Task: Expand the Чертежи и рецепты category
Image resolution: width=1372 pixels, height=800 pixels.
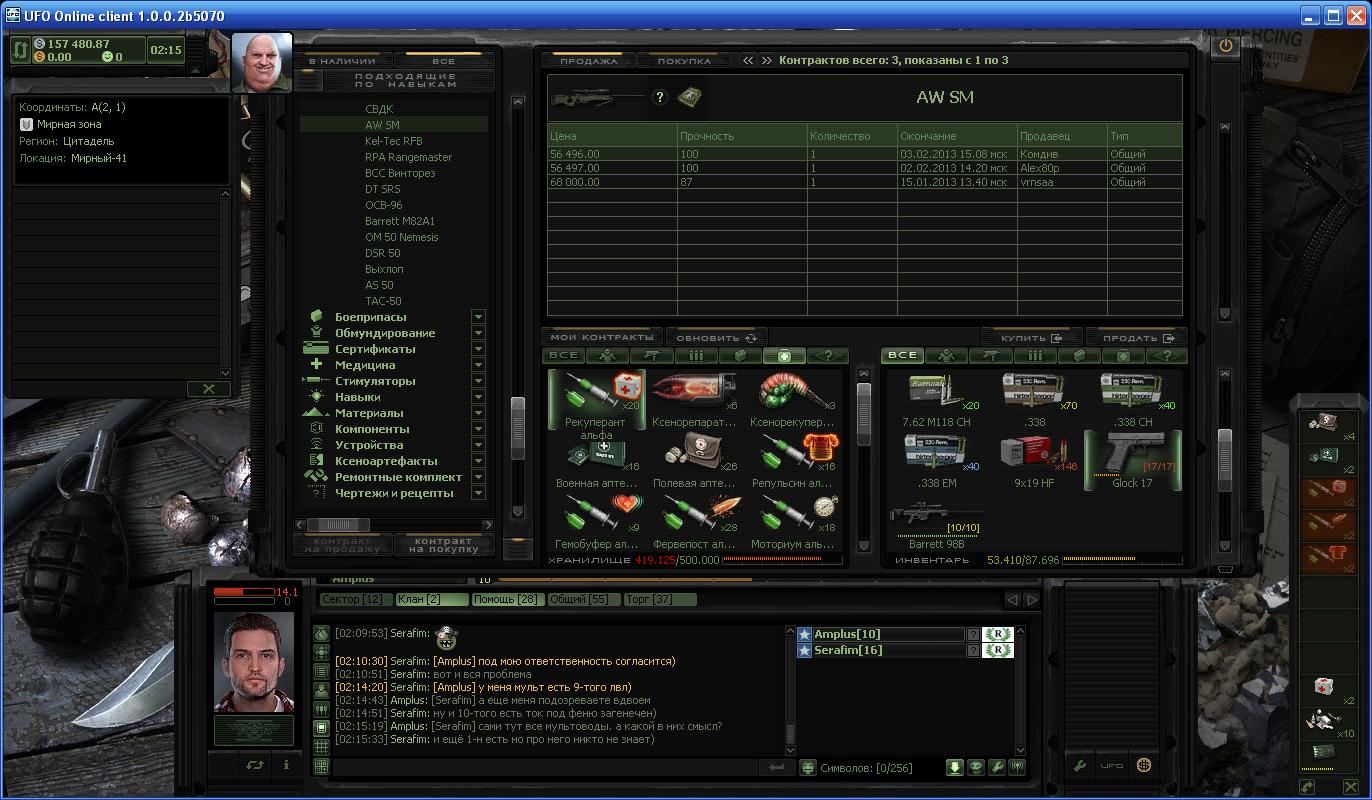Action: (478, 493)
